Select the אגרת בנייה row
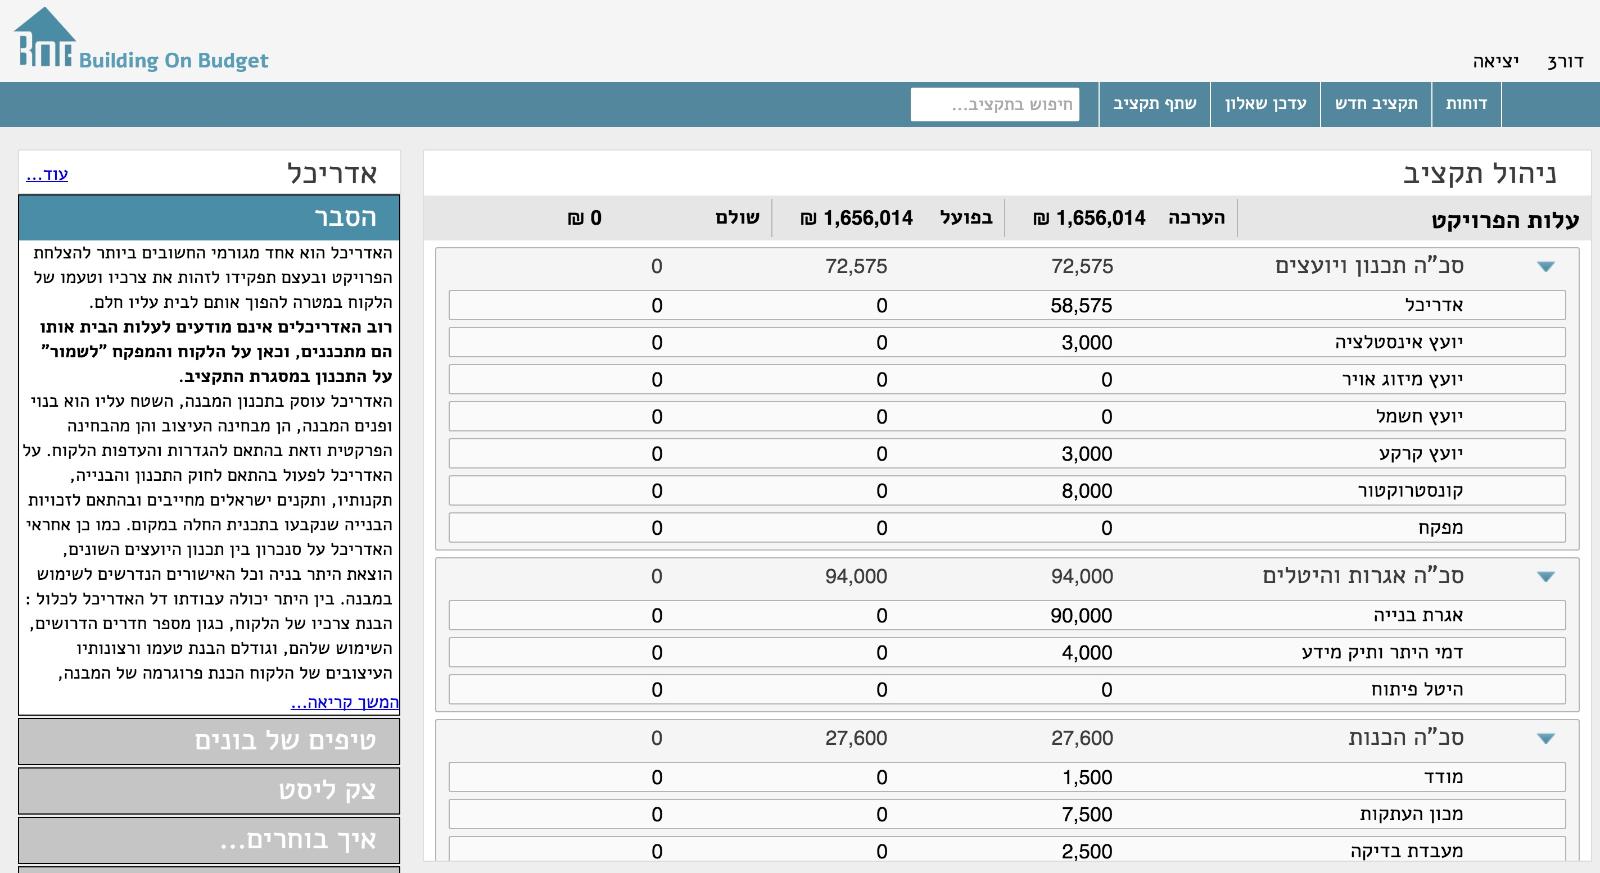The image size is (1600, 873). click(1007, 615)
